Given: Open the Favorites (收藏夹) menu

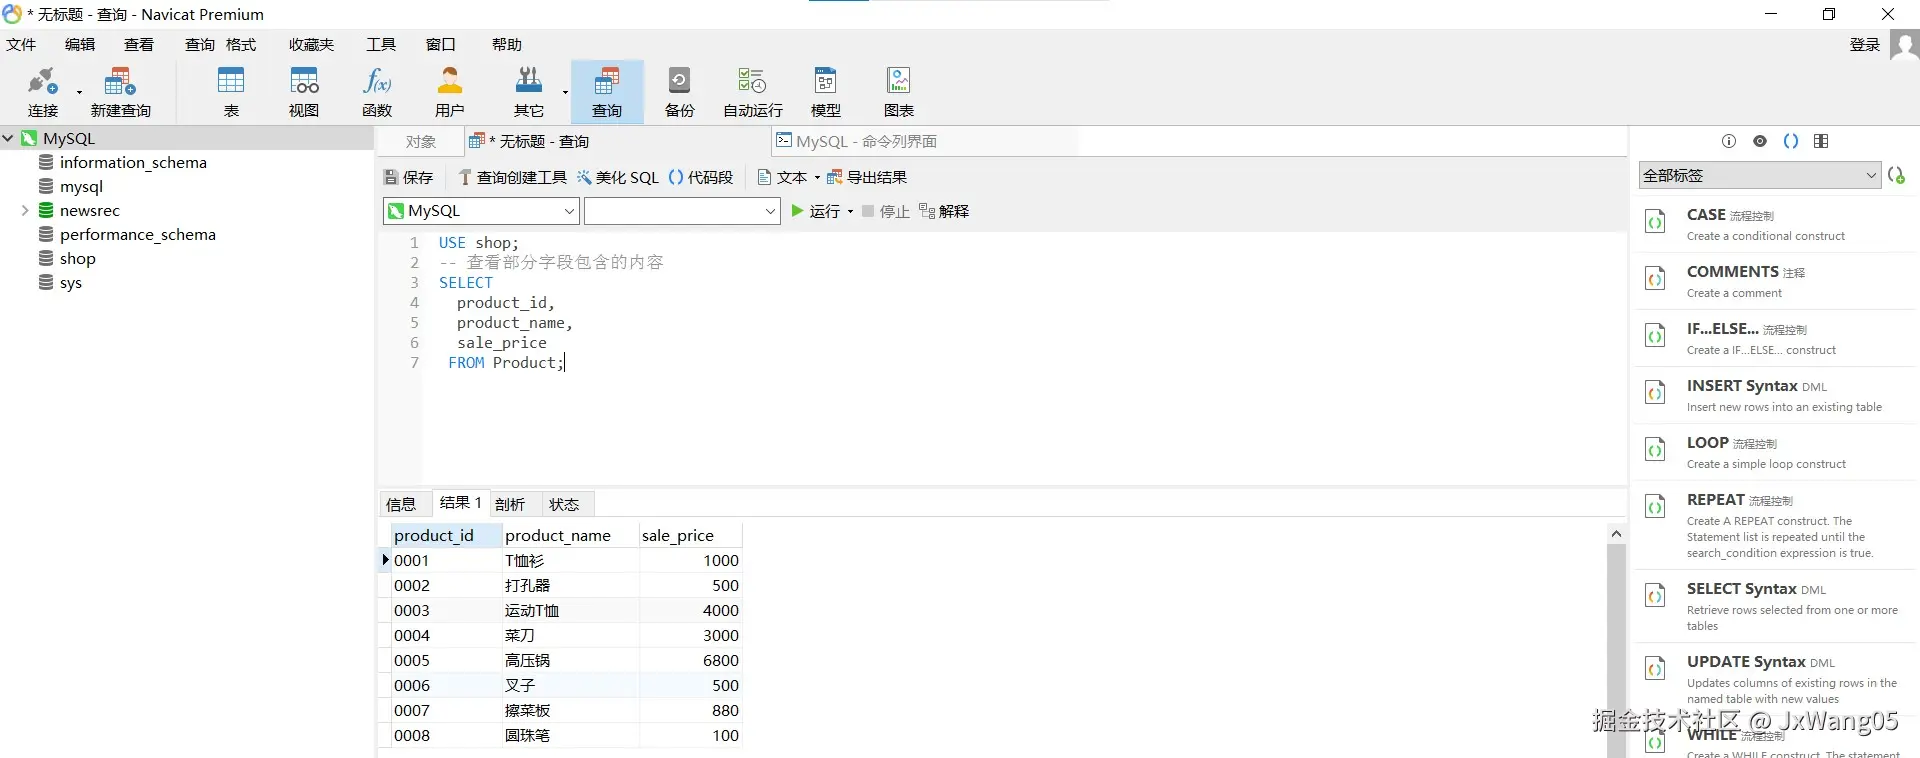Looking at the screenshot, I should 312,44.
